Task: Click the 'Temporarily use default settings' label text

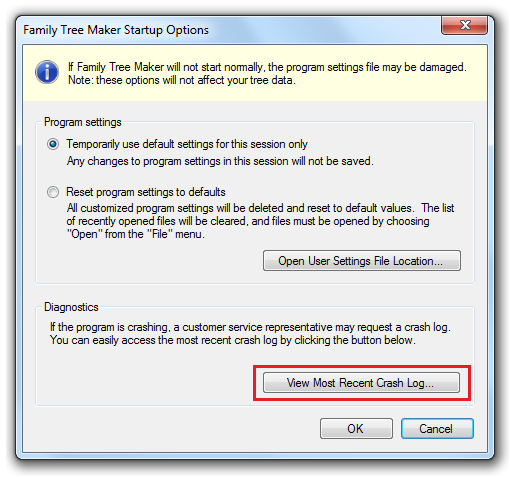Action: coord(187,144)
